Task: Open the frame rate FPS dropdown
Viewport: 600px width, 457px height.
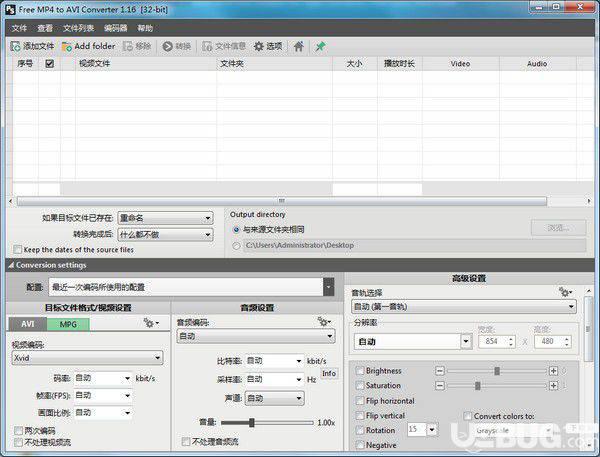Action: tap(103, 395)
